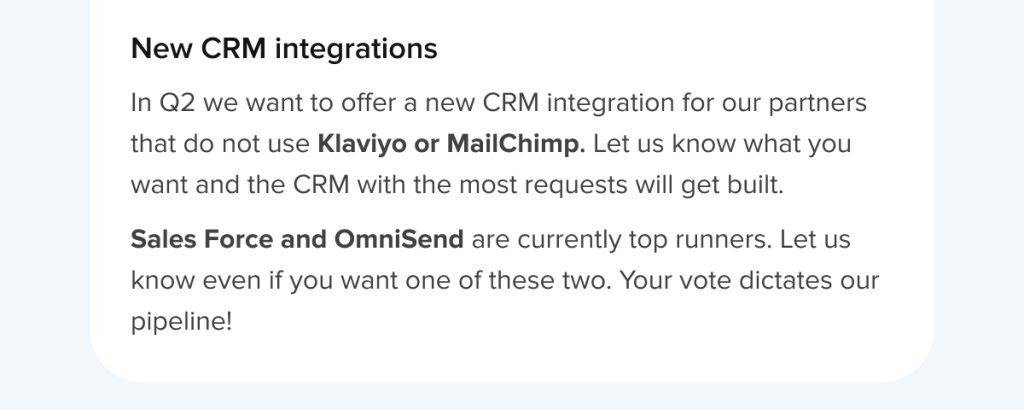Click the phrase "most requests will get built."
The image size is (1024, 410).
(621, 185)
